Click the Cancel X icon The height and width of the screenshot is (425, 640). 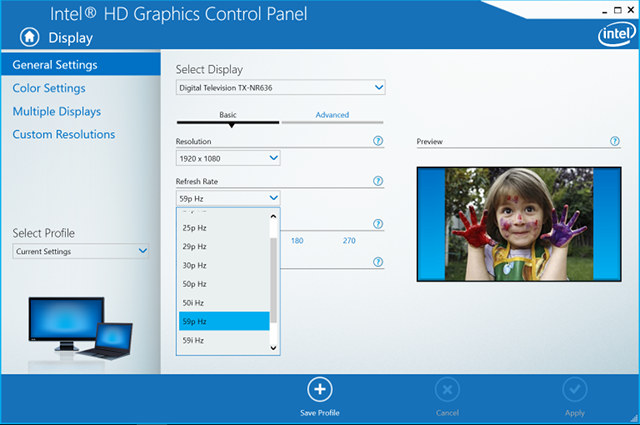[447, 390]
